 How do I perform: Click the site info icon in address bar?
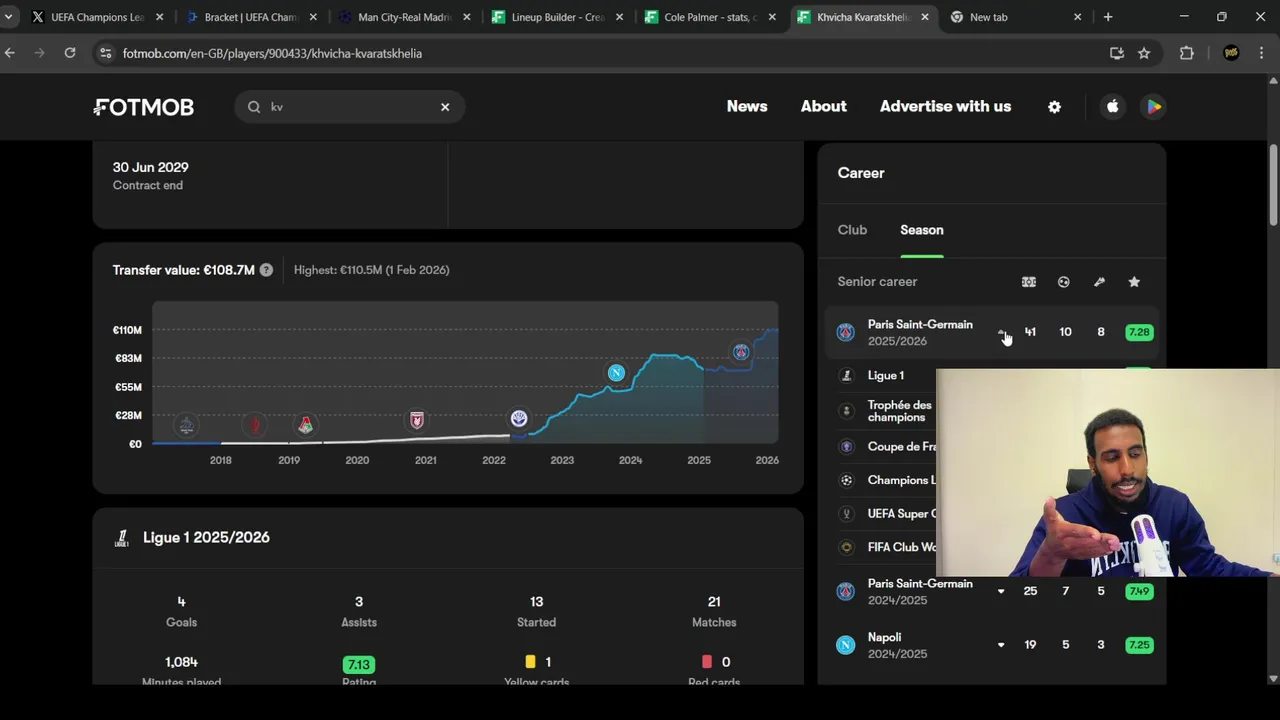105,53
